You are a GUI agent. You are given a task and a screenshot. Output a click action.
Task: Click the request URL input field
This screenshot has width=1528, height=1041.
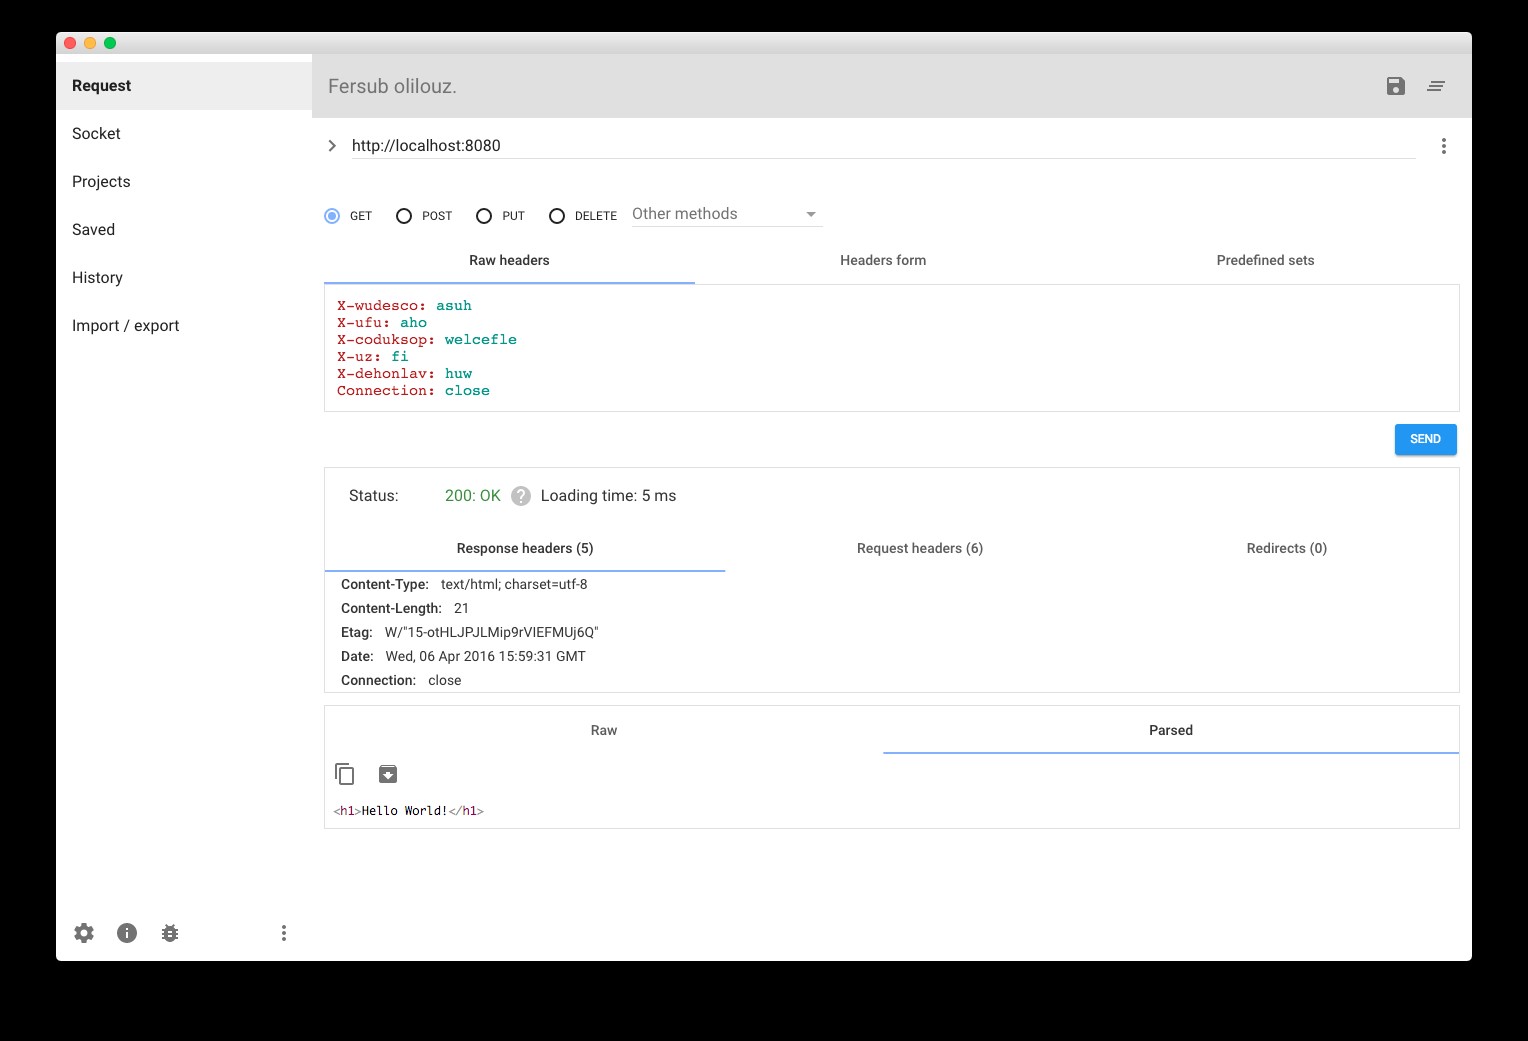coord(880,146)
